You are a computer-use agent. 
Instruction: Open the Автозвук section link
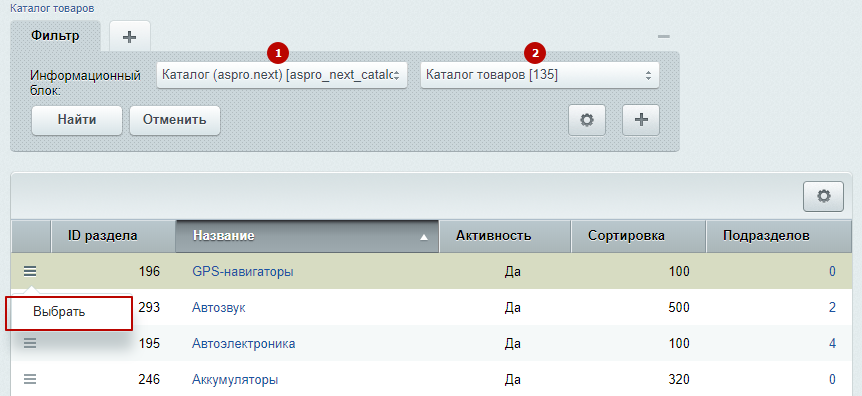tap(218, 307)
